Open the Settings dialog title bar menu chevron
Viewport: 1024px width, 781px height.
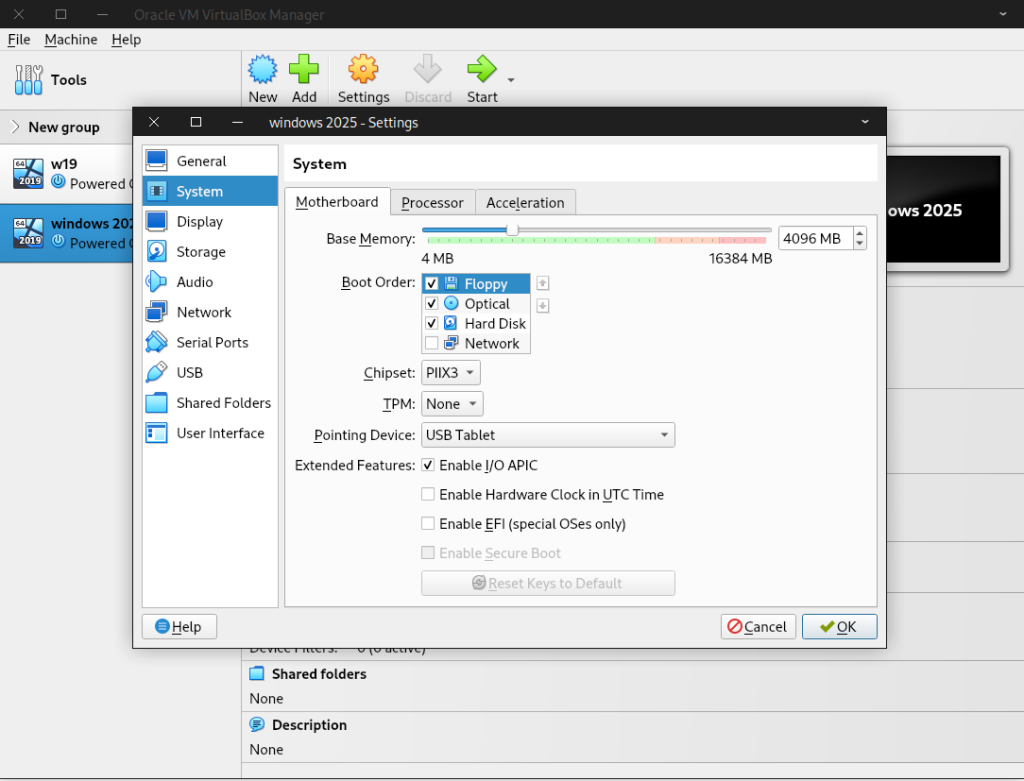pyautogui.click(x=865, y=122)
